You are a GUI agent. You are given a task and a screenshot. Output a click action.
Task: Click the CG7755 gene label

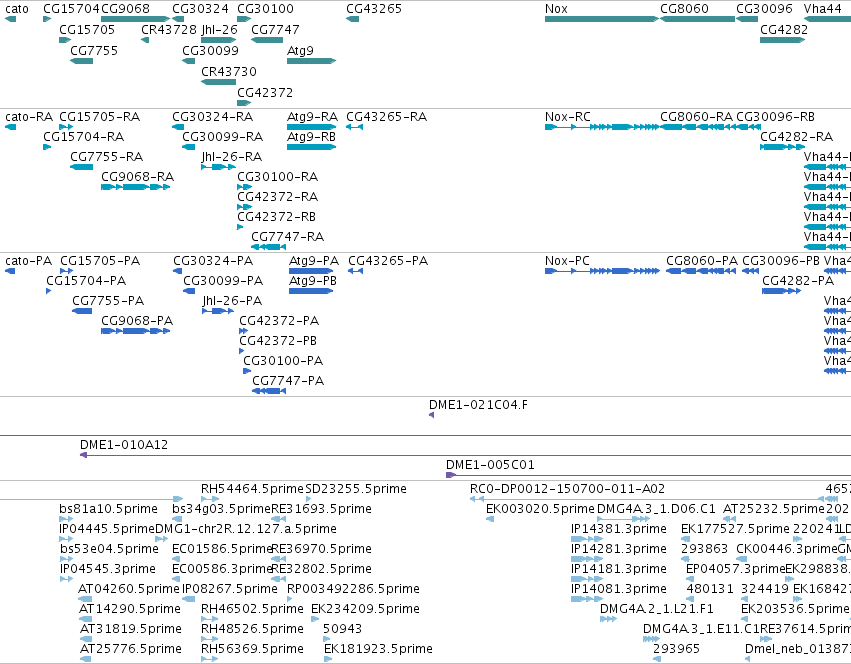pyautogui.click(x=94, y=50)
